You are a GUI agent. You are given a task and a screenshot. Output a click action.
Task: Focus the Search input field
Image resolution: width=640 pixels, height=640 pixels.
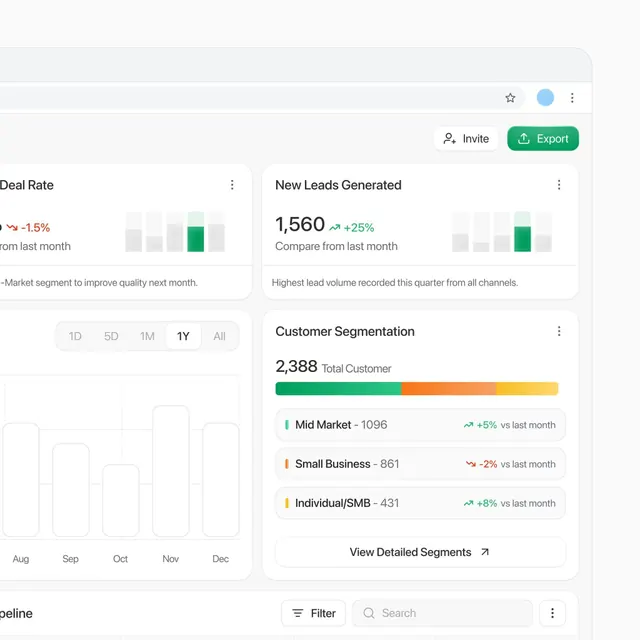(x=442, y=613)
